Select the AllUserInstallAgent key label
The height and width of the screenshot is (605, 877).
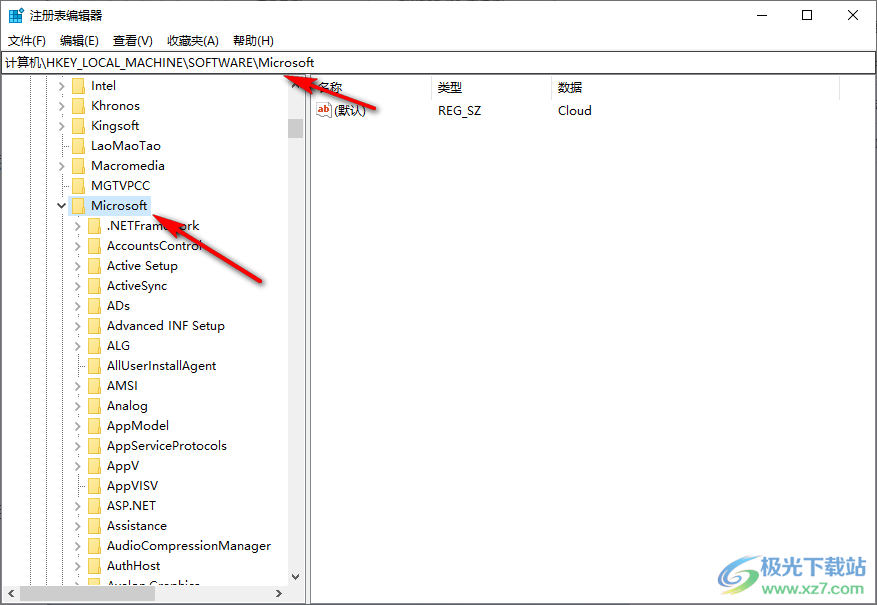pyautogui.click(x=161, y=366)
